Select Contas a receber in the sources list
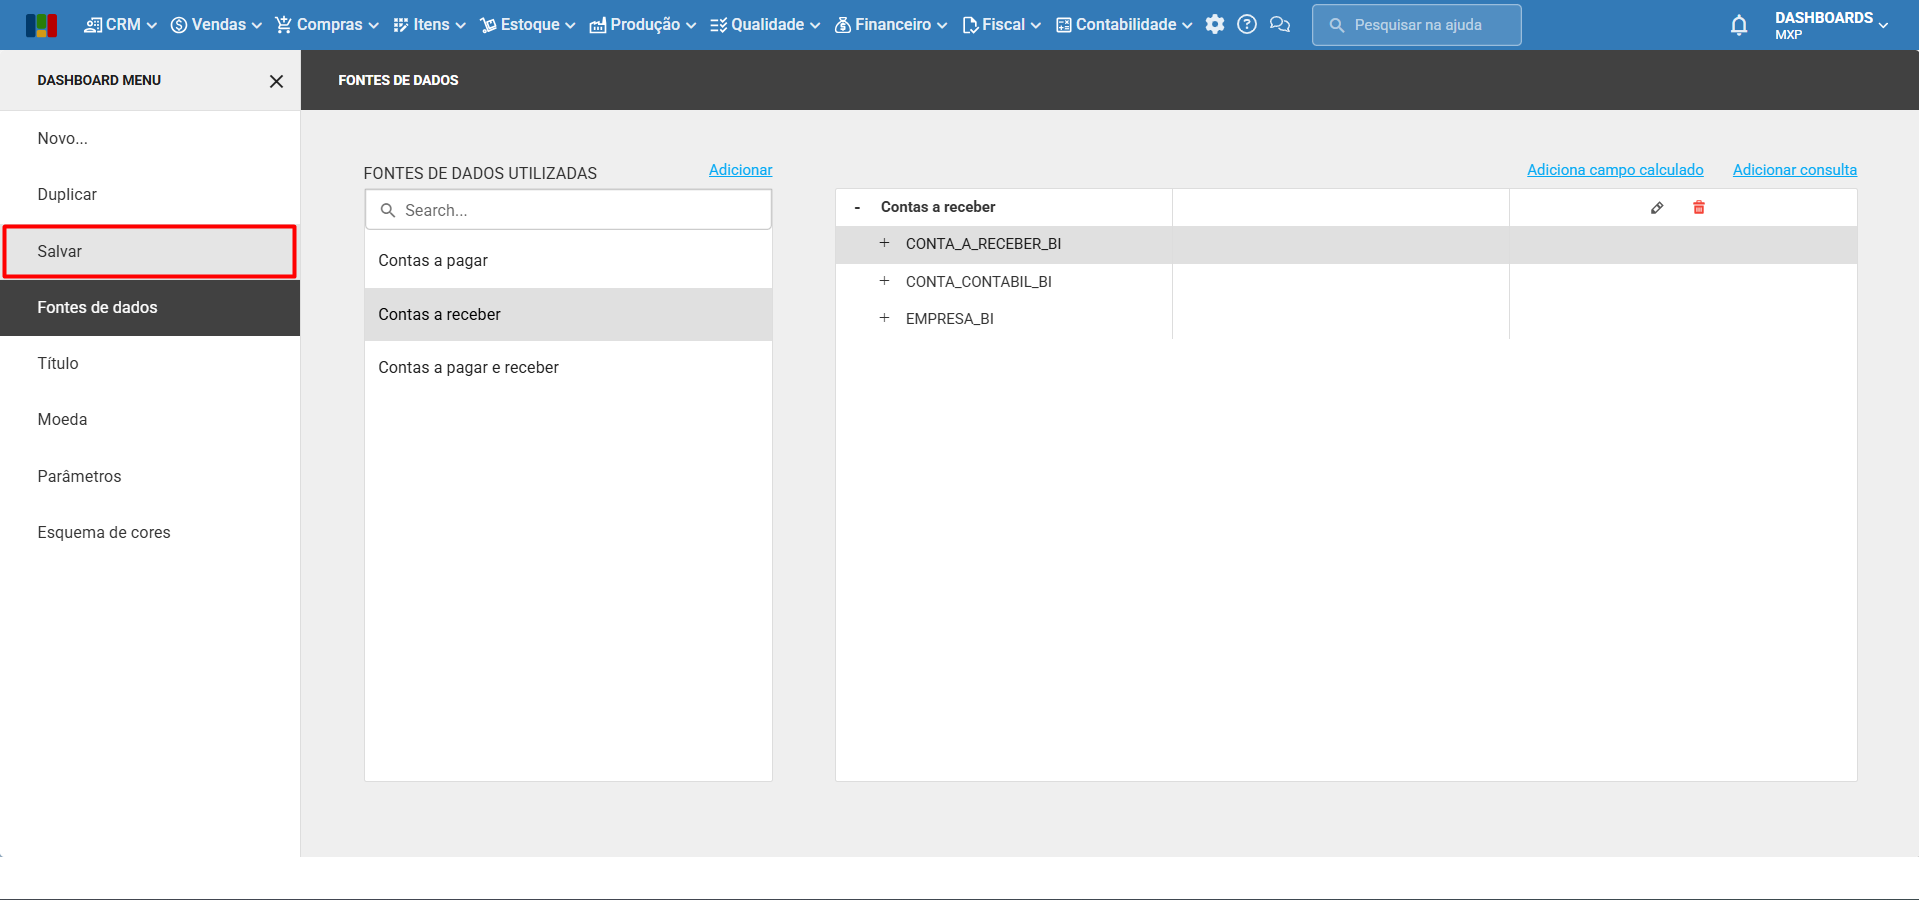This screenshot has width=1919, height=900. (x=568, y=315)
